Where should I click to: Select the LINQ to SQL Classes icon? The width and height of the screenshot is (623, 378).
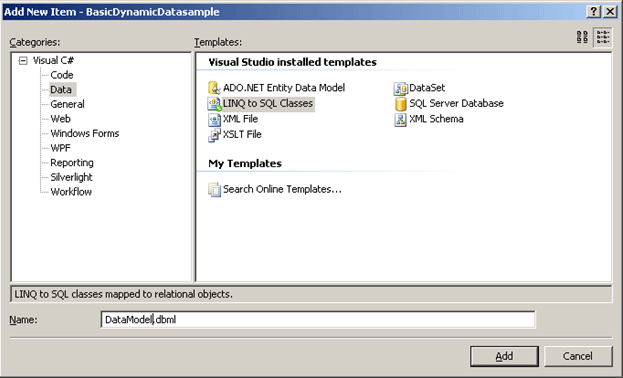coord(214,104)
